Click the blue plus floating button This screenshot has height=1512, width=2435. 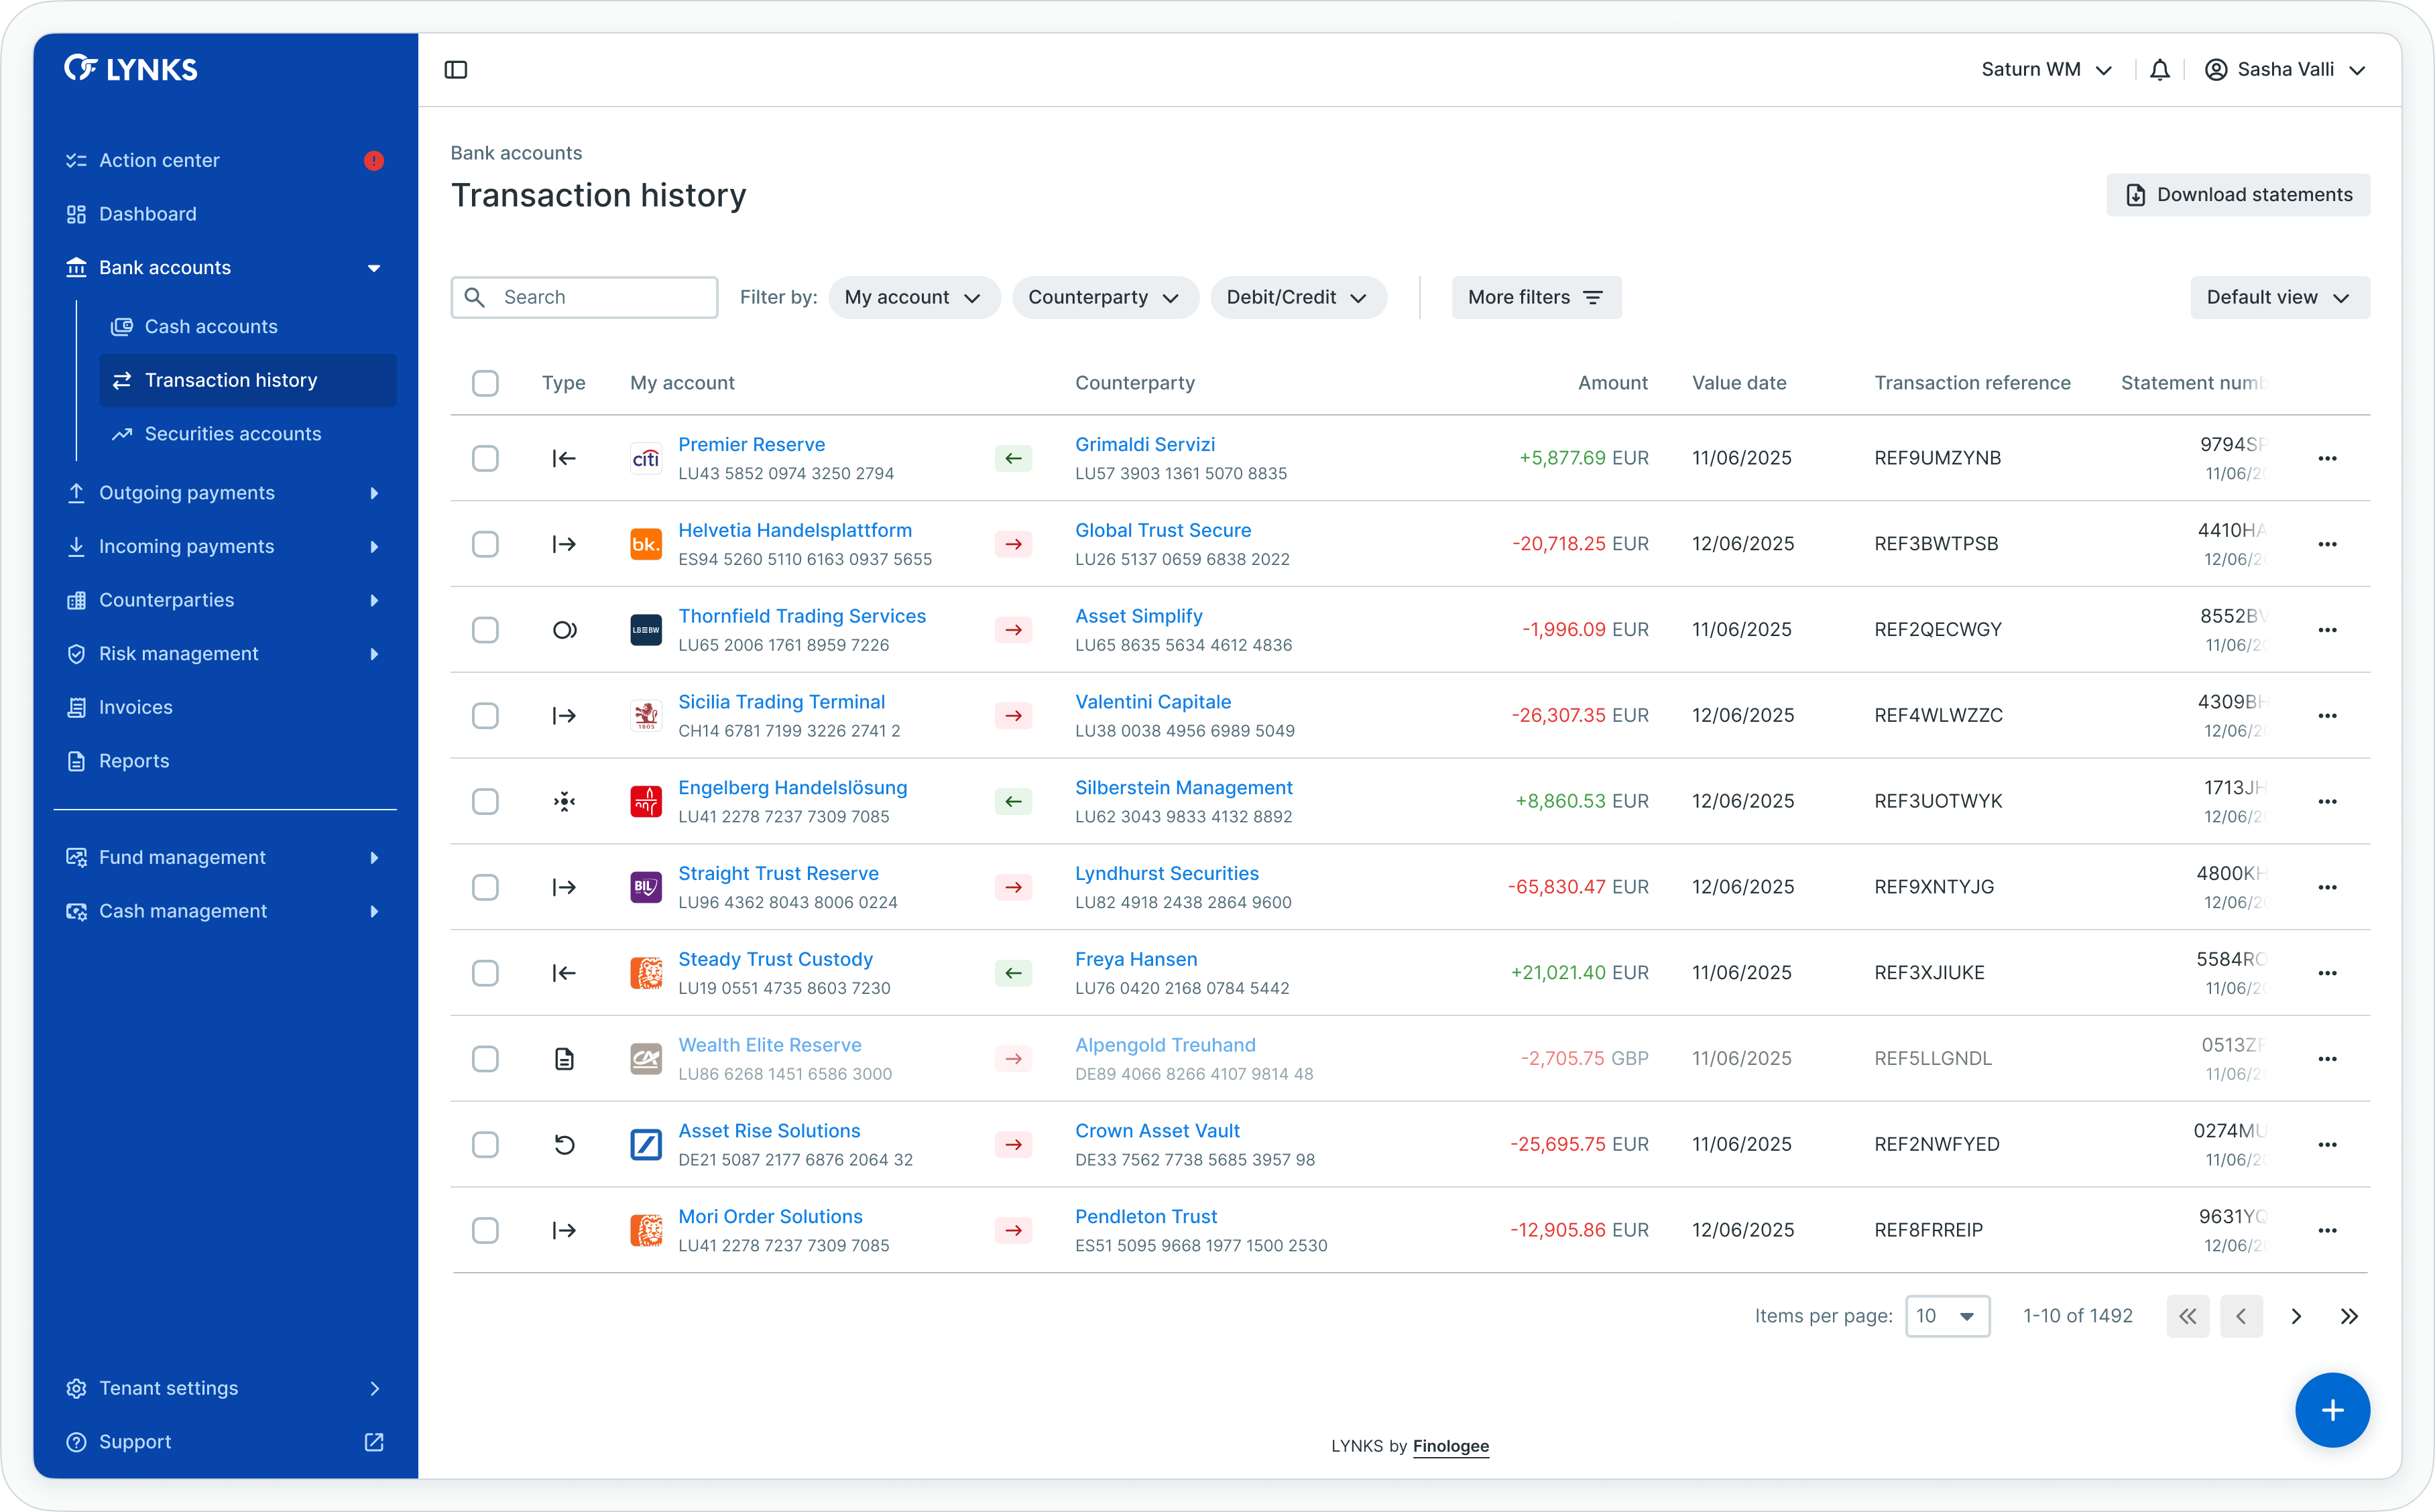click(x=2332, y=1410)
